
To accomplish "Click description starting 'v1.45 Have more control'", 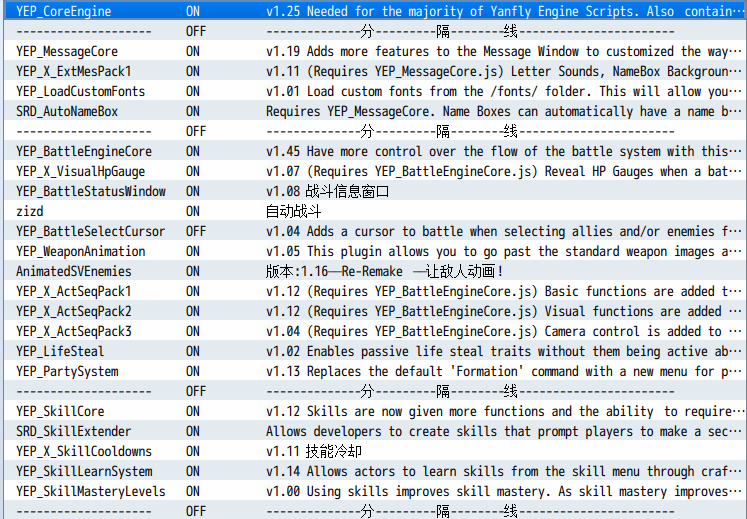I will coord(504,151).
